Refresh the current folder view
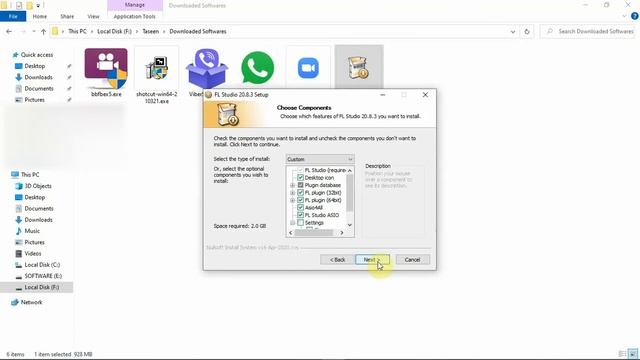The width and height of the screenshot is (640, 360). [527, 31]
